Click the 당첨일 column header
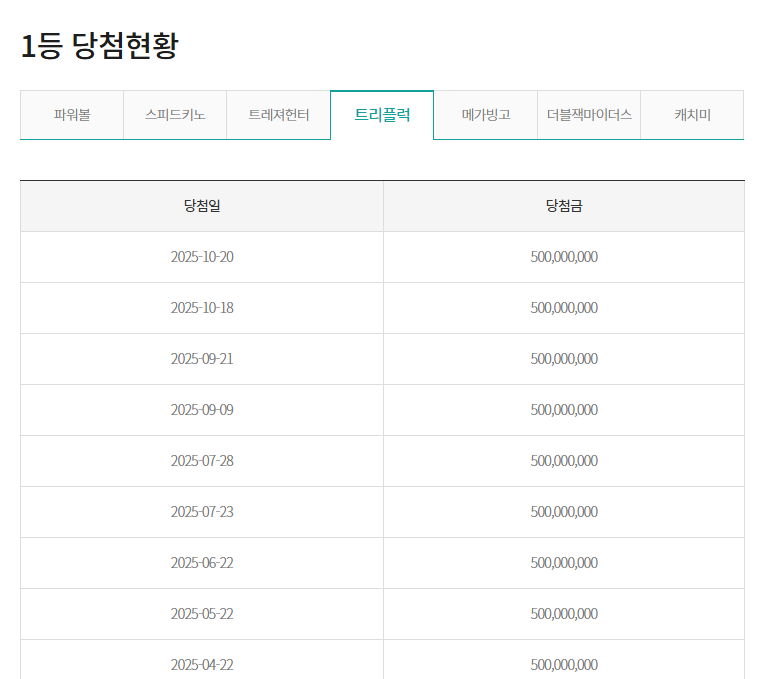This screenshot has height=679, width=767. pyautogui.click(x=202, y=206)
